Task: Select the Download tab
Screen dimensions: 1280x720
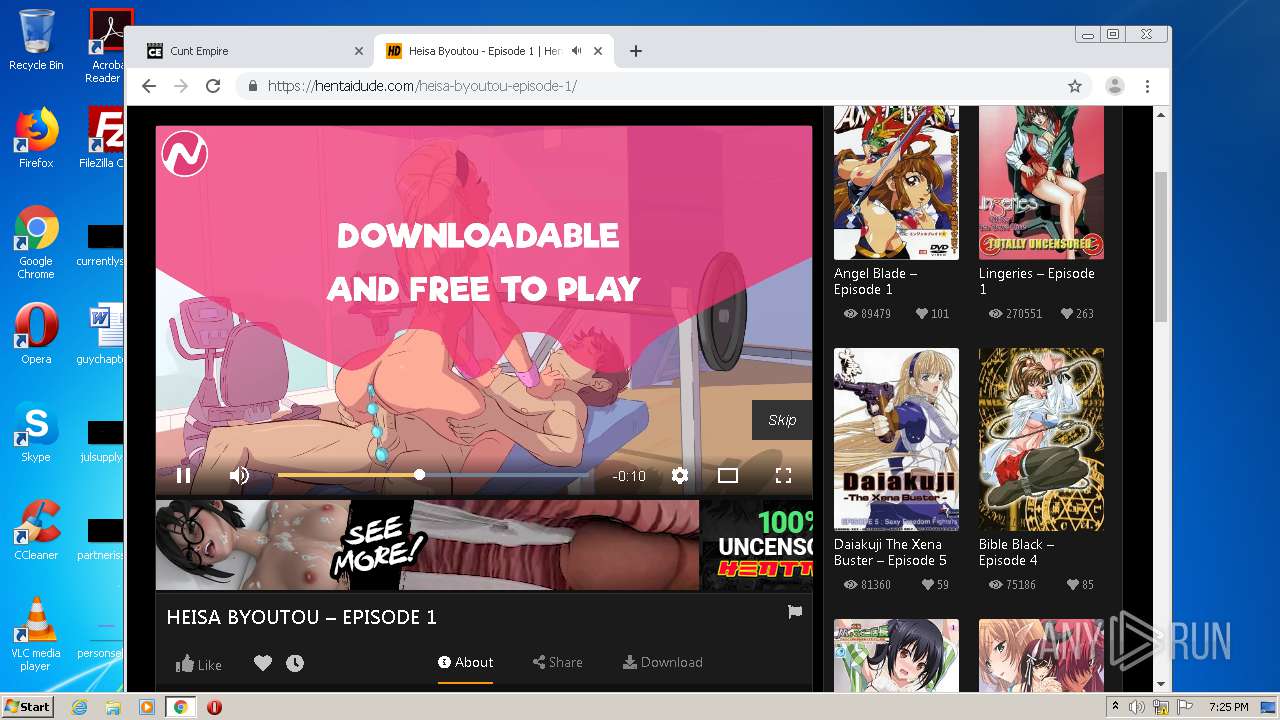Action: click(663, 662)
